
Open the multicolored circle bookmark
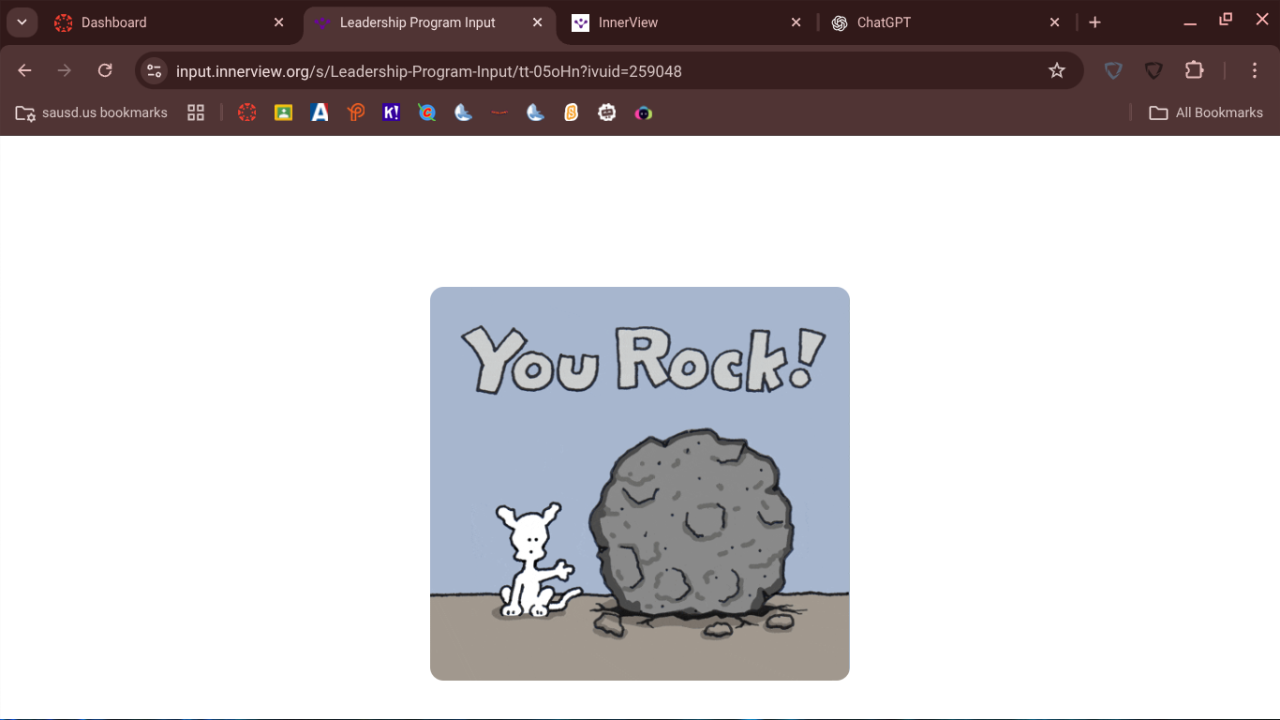[643, 113]
